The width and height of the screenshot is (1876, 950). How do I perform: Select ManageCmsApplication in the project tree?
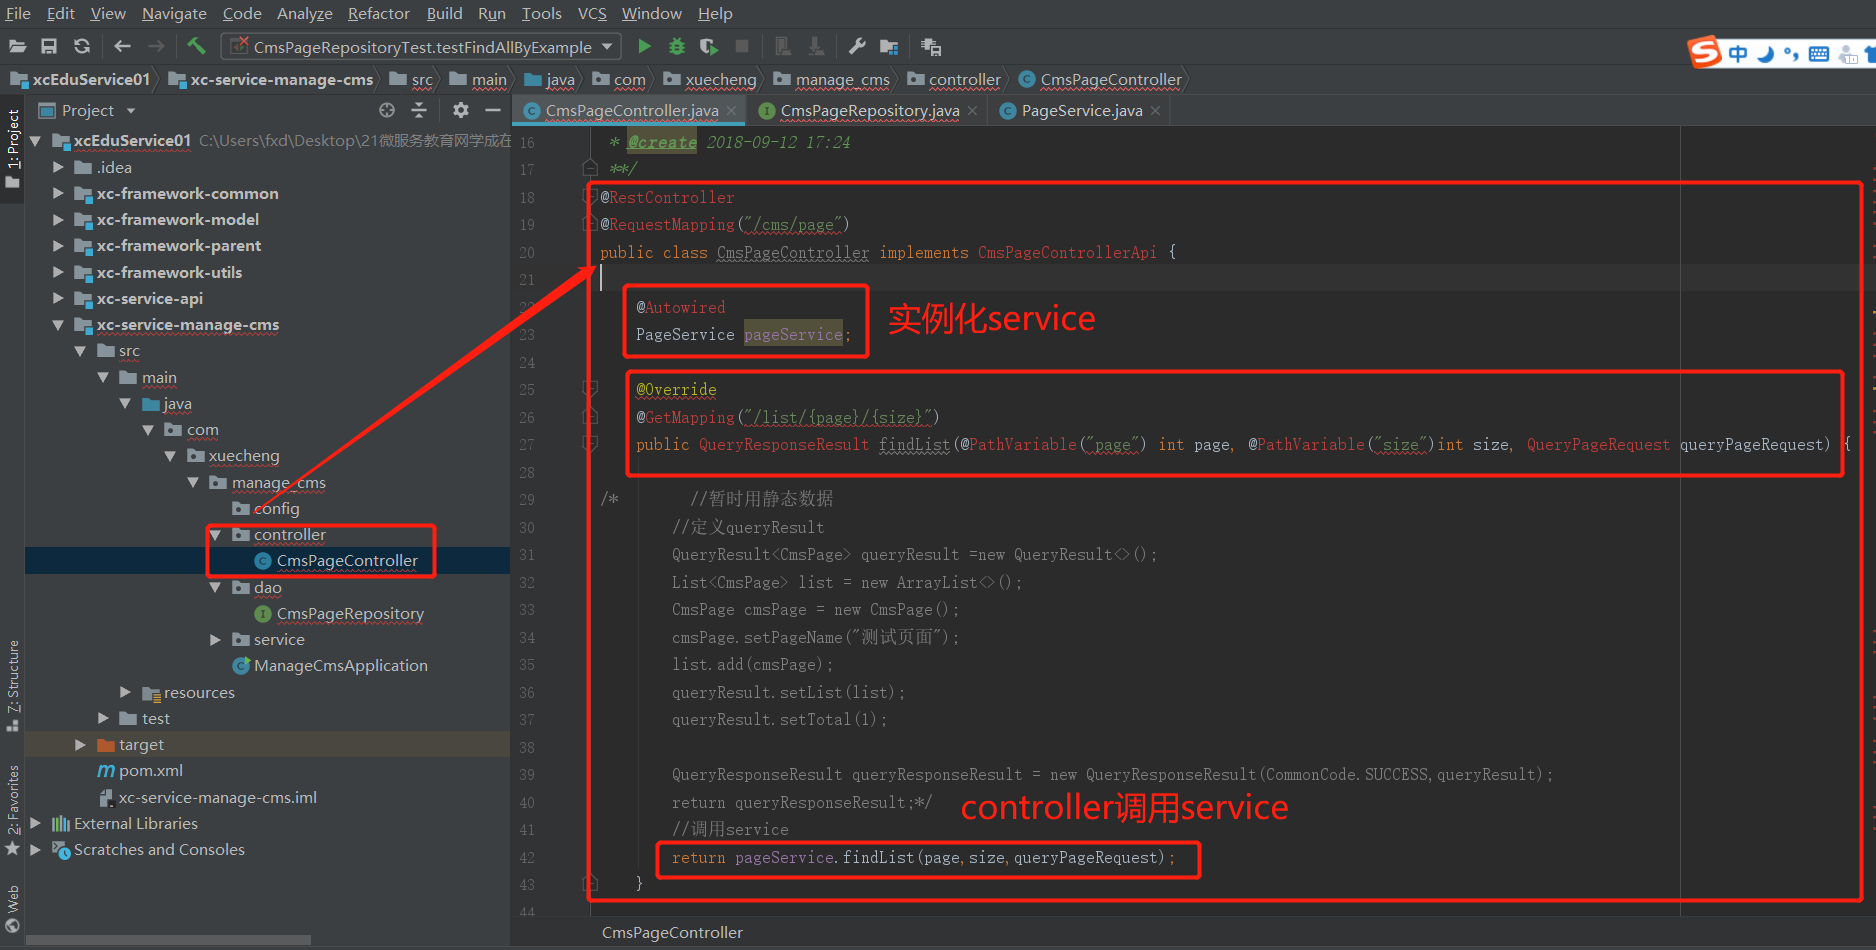(x=341, y=666)
